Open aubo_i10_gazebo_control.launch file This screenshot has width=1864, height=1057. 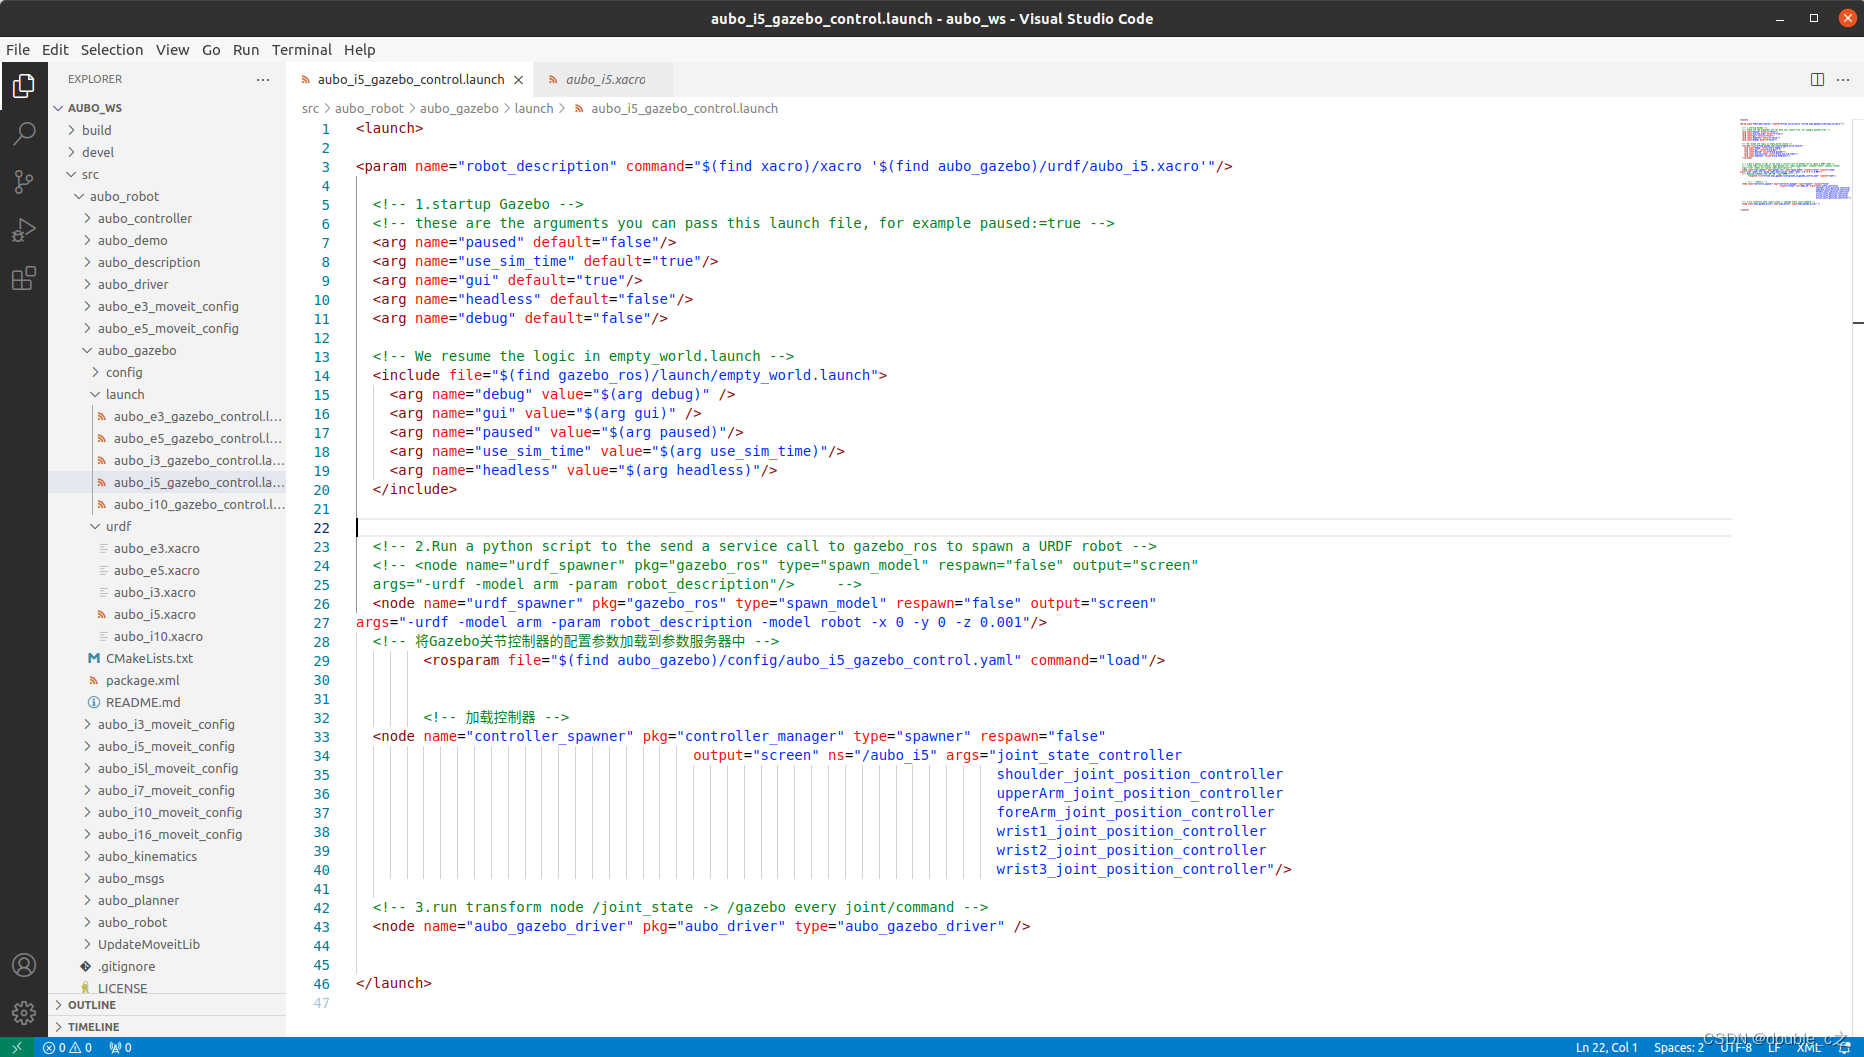(167, 504)
